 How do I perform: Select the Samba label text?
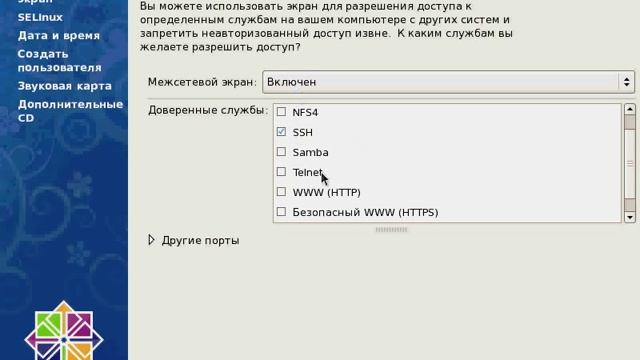[310, 153]
